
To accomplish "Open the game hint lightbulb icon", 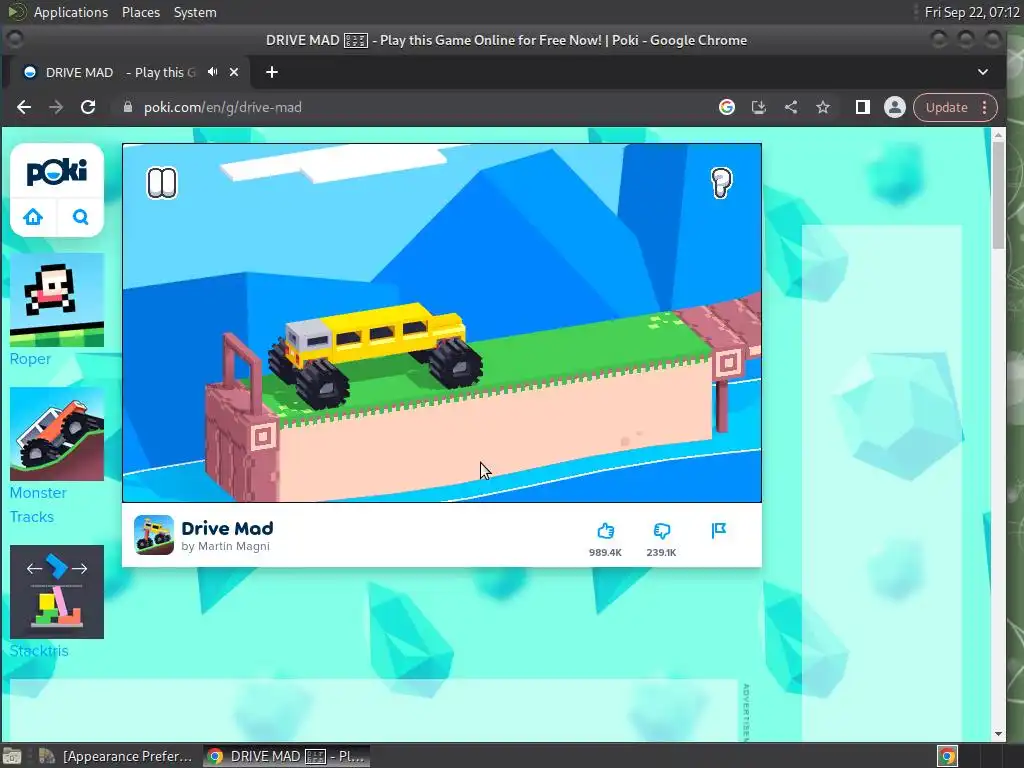I will tap(721, 183).
